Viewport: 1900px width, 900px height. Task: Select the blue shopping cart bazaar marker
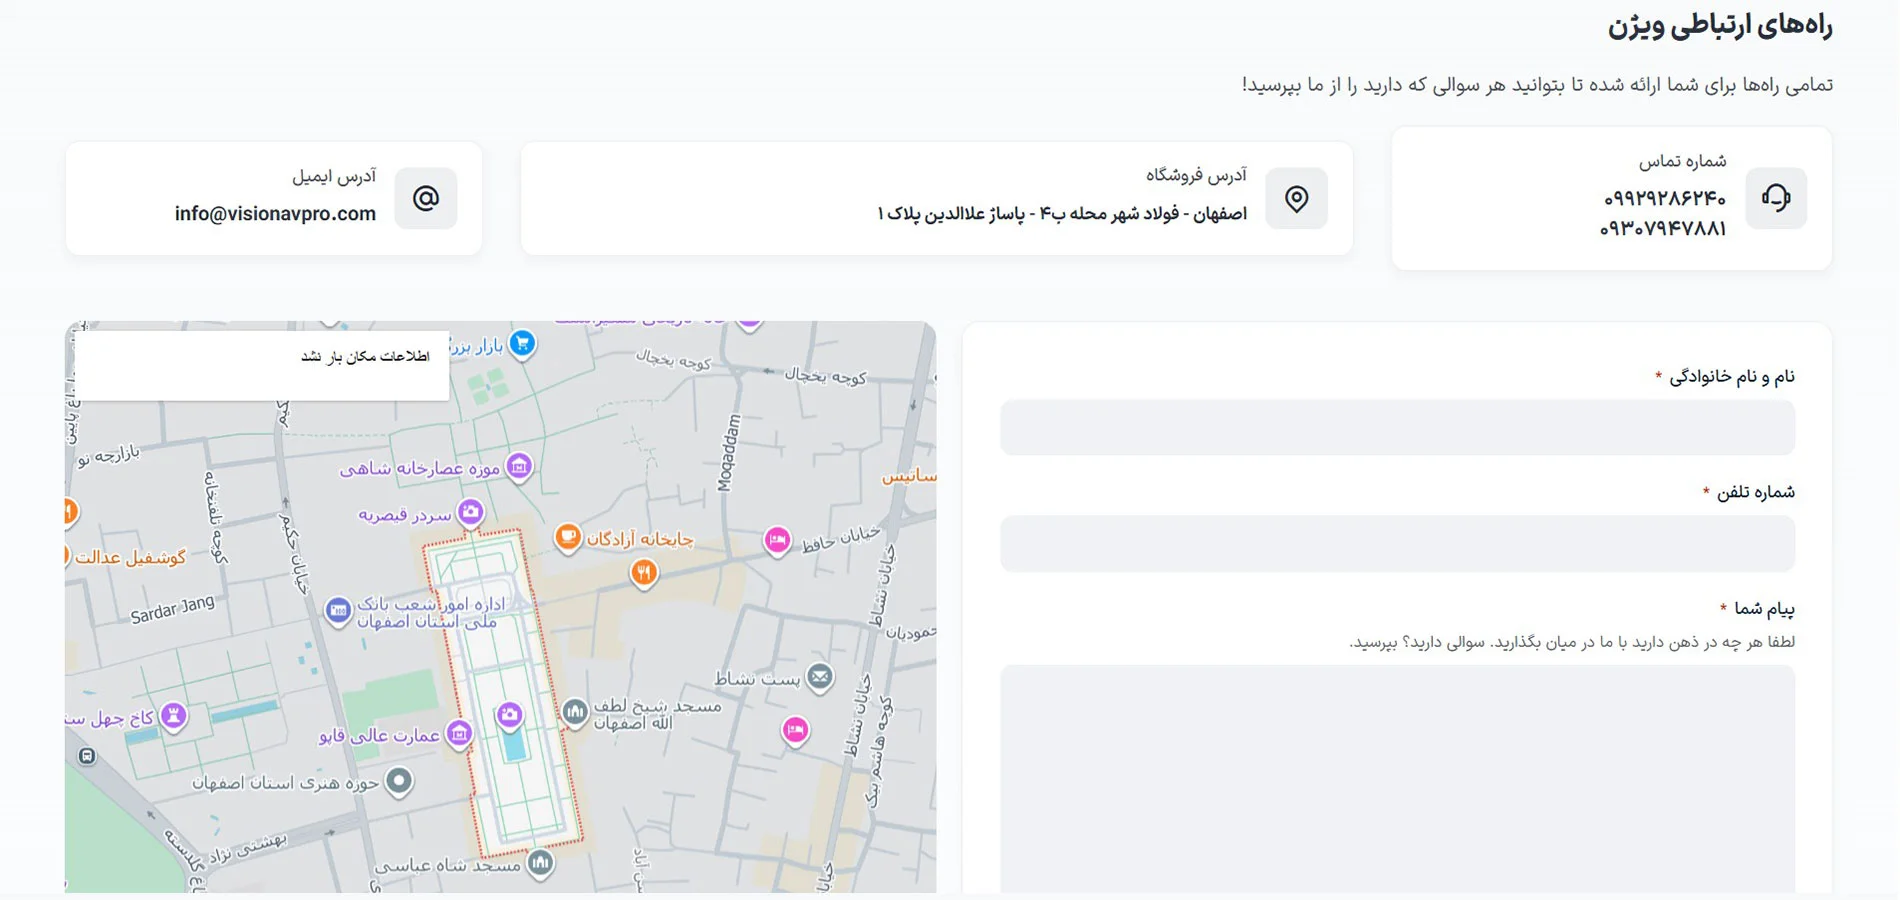click(522, 343)
